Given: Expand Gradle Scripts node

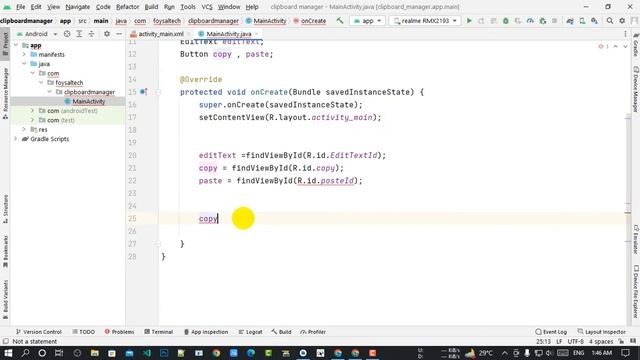Looking at the screenshot, I should click(x=16, y=139).
